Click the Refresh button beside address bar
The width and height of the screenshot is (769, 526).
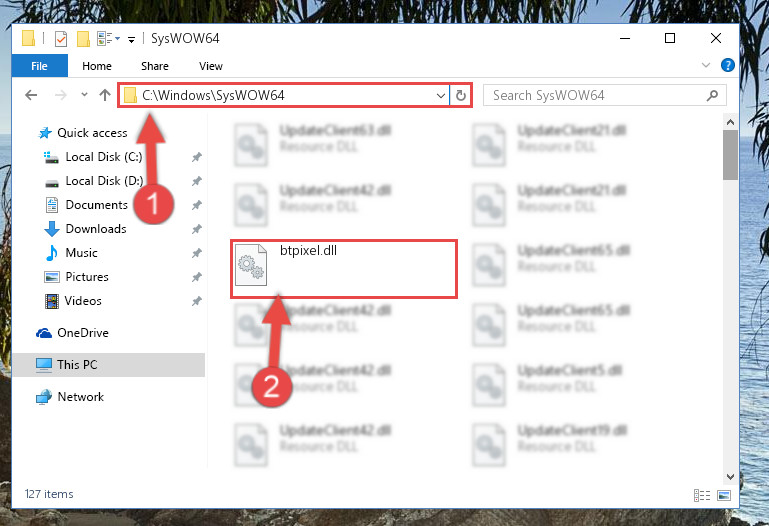pos(461,95)
